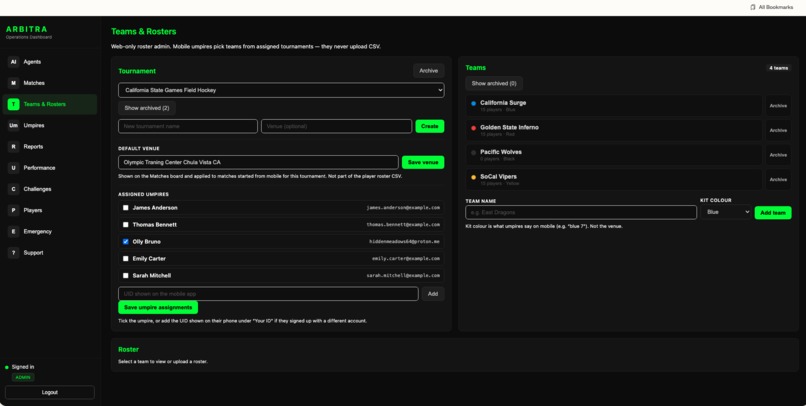Archive the California Surge team

pyautogui.click(x=778, y=106)
